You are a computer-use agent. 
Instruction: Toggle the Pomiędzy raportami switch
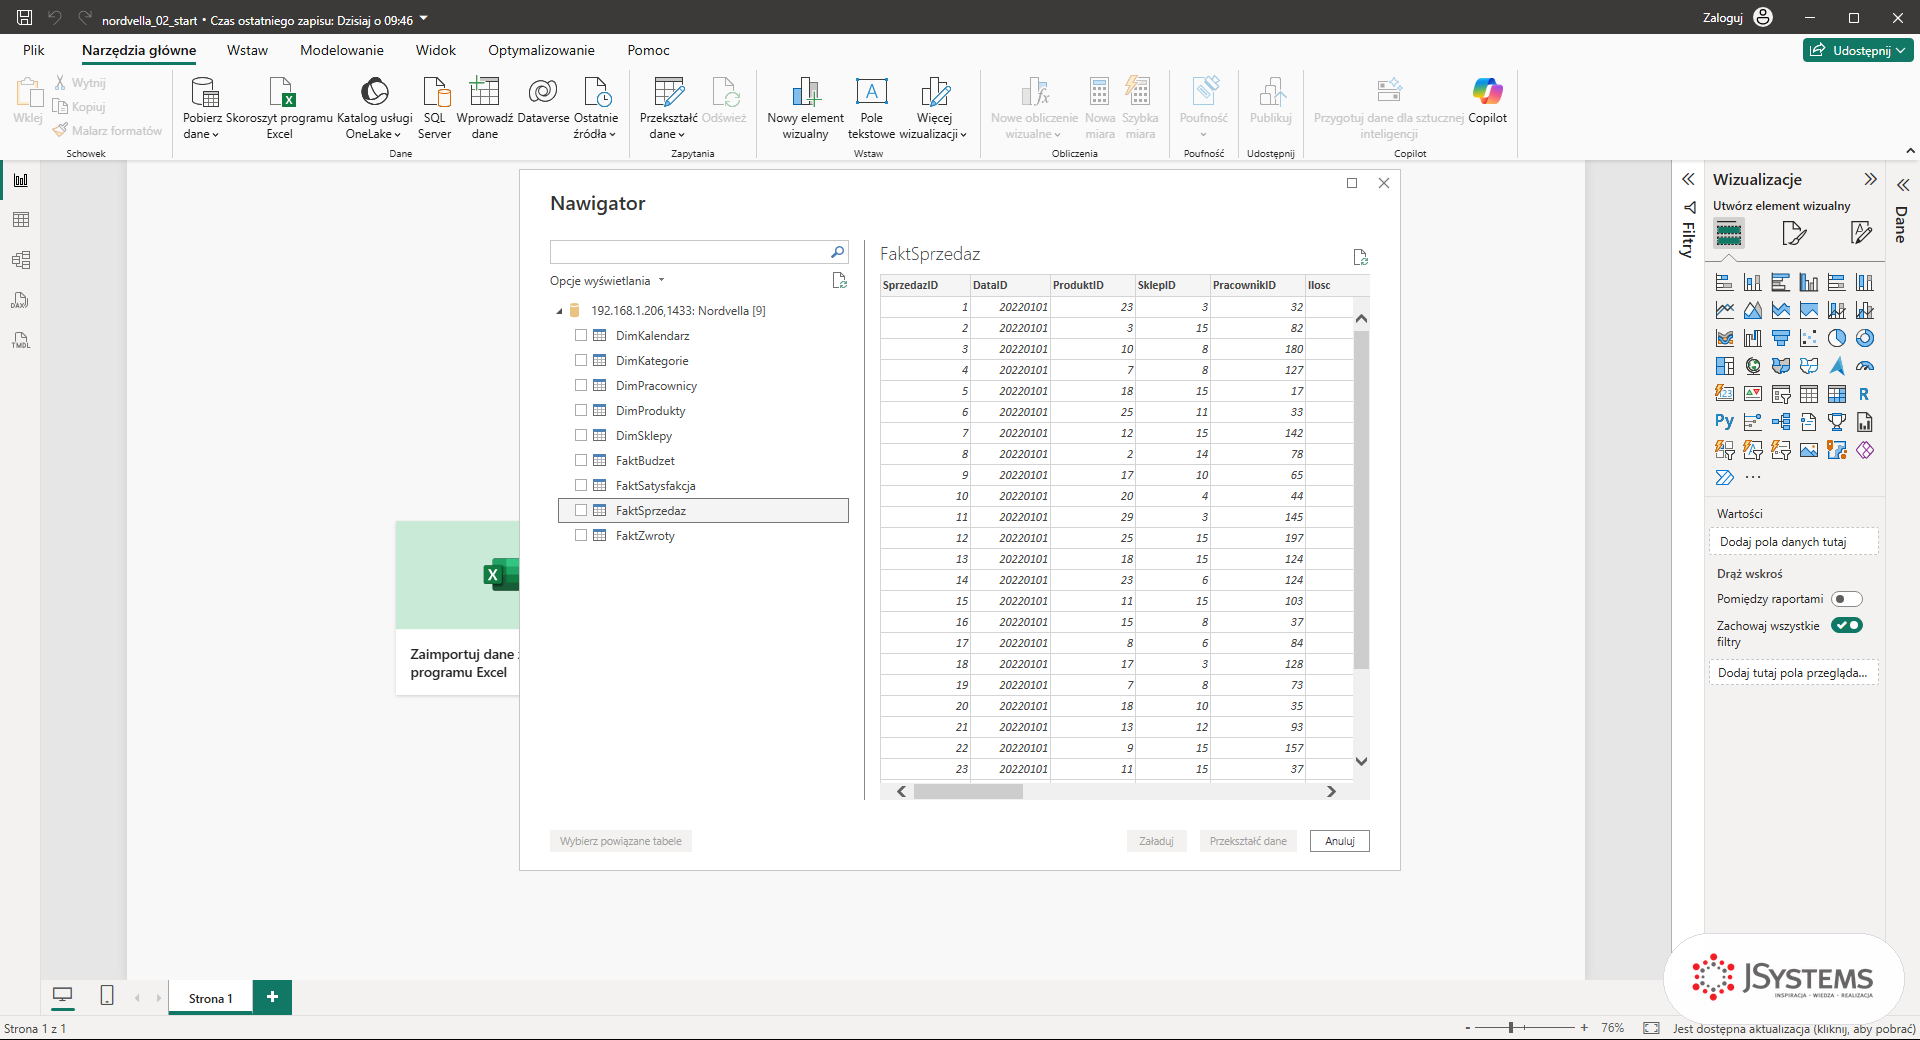click(x=1847, y=599)
